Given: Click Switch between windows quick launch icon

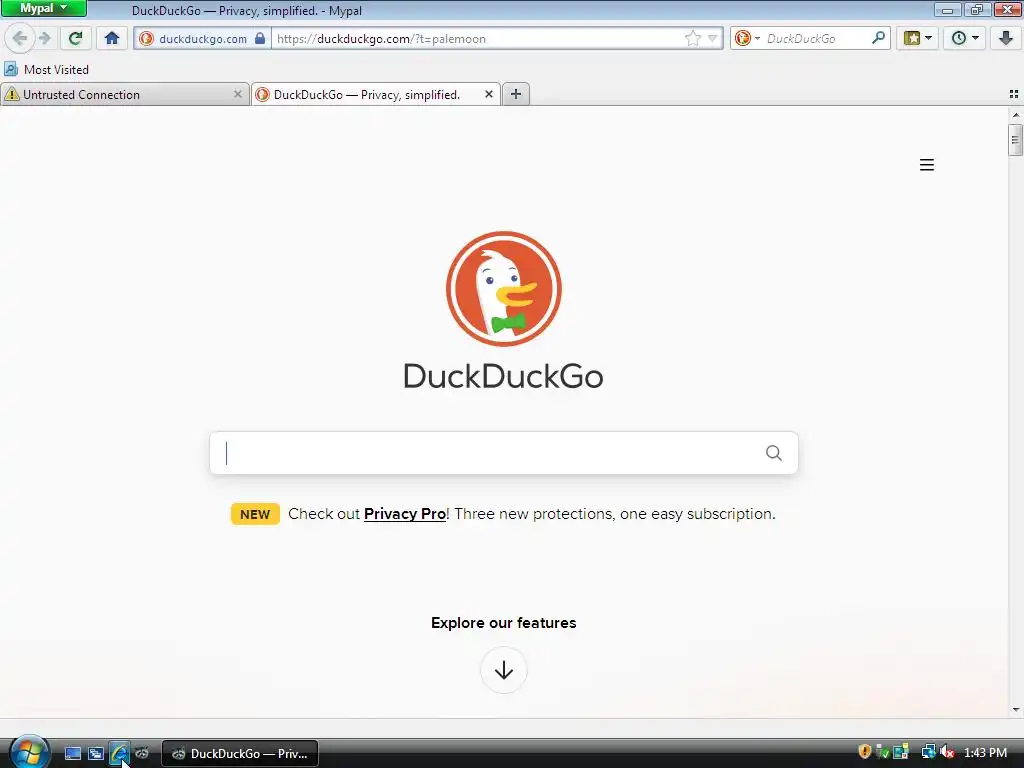Looking at the screenshot, I should [96, 754].
